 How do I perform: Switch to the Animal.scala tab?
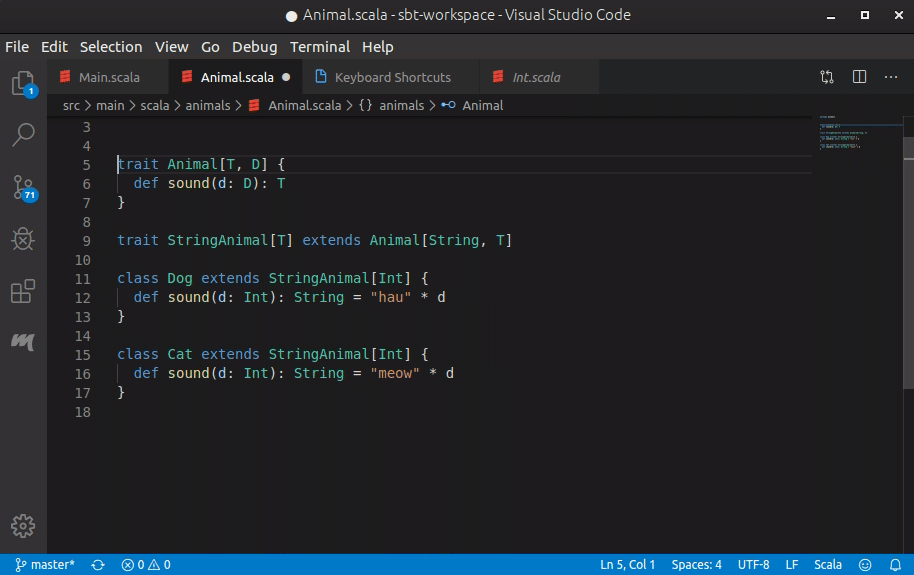[235, 77]
